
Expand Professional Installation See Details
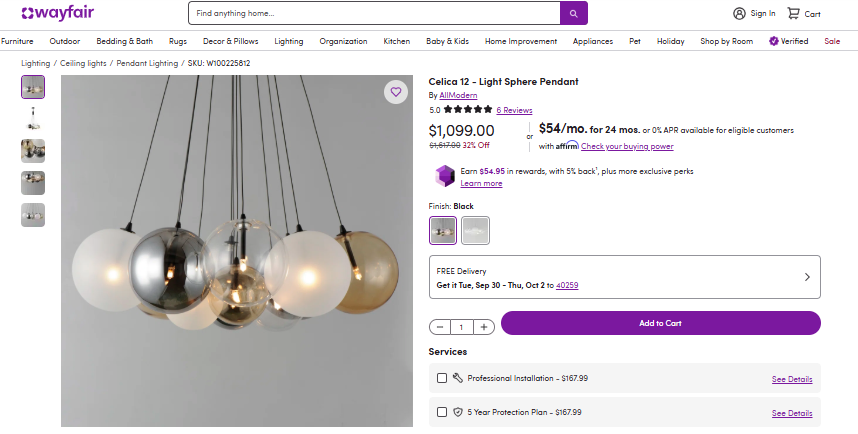(792, 379)
